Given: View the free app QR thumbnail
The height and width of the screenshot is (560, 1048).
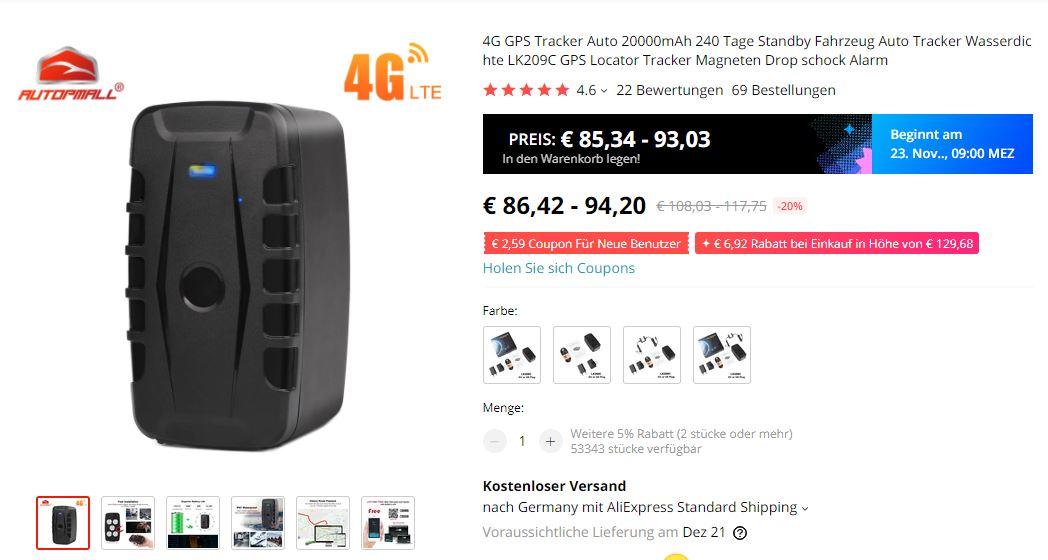Looking at the screenshot, I should [388, 523].
